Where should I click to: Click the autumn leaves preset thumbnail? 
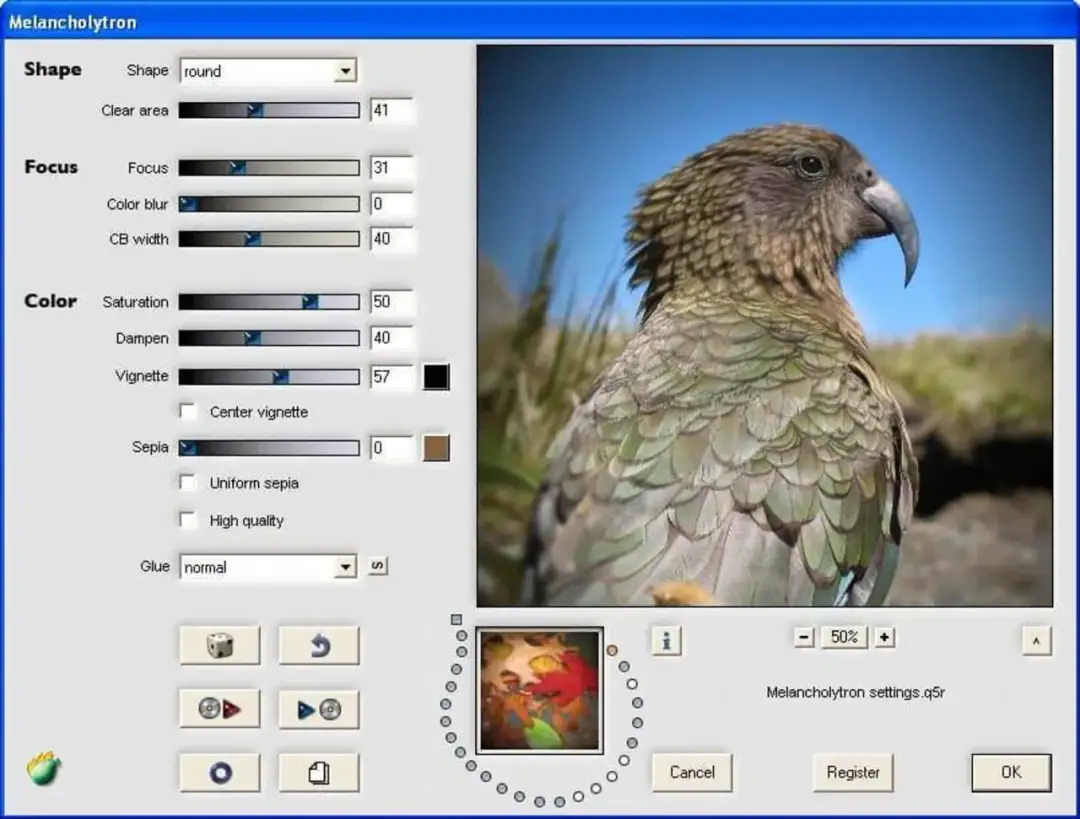(539, 689)
